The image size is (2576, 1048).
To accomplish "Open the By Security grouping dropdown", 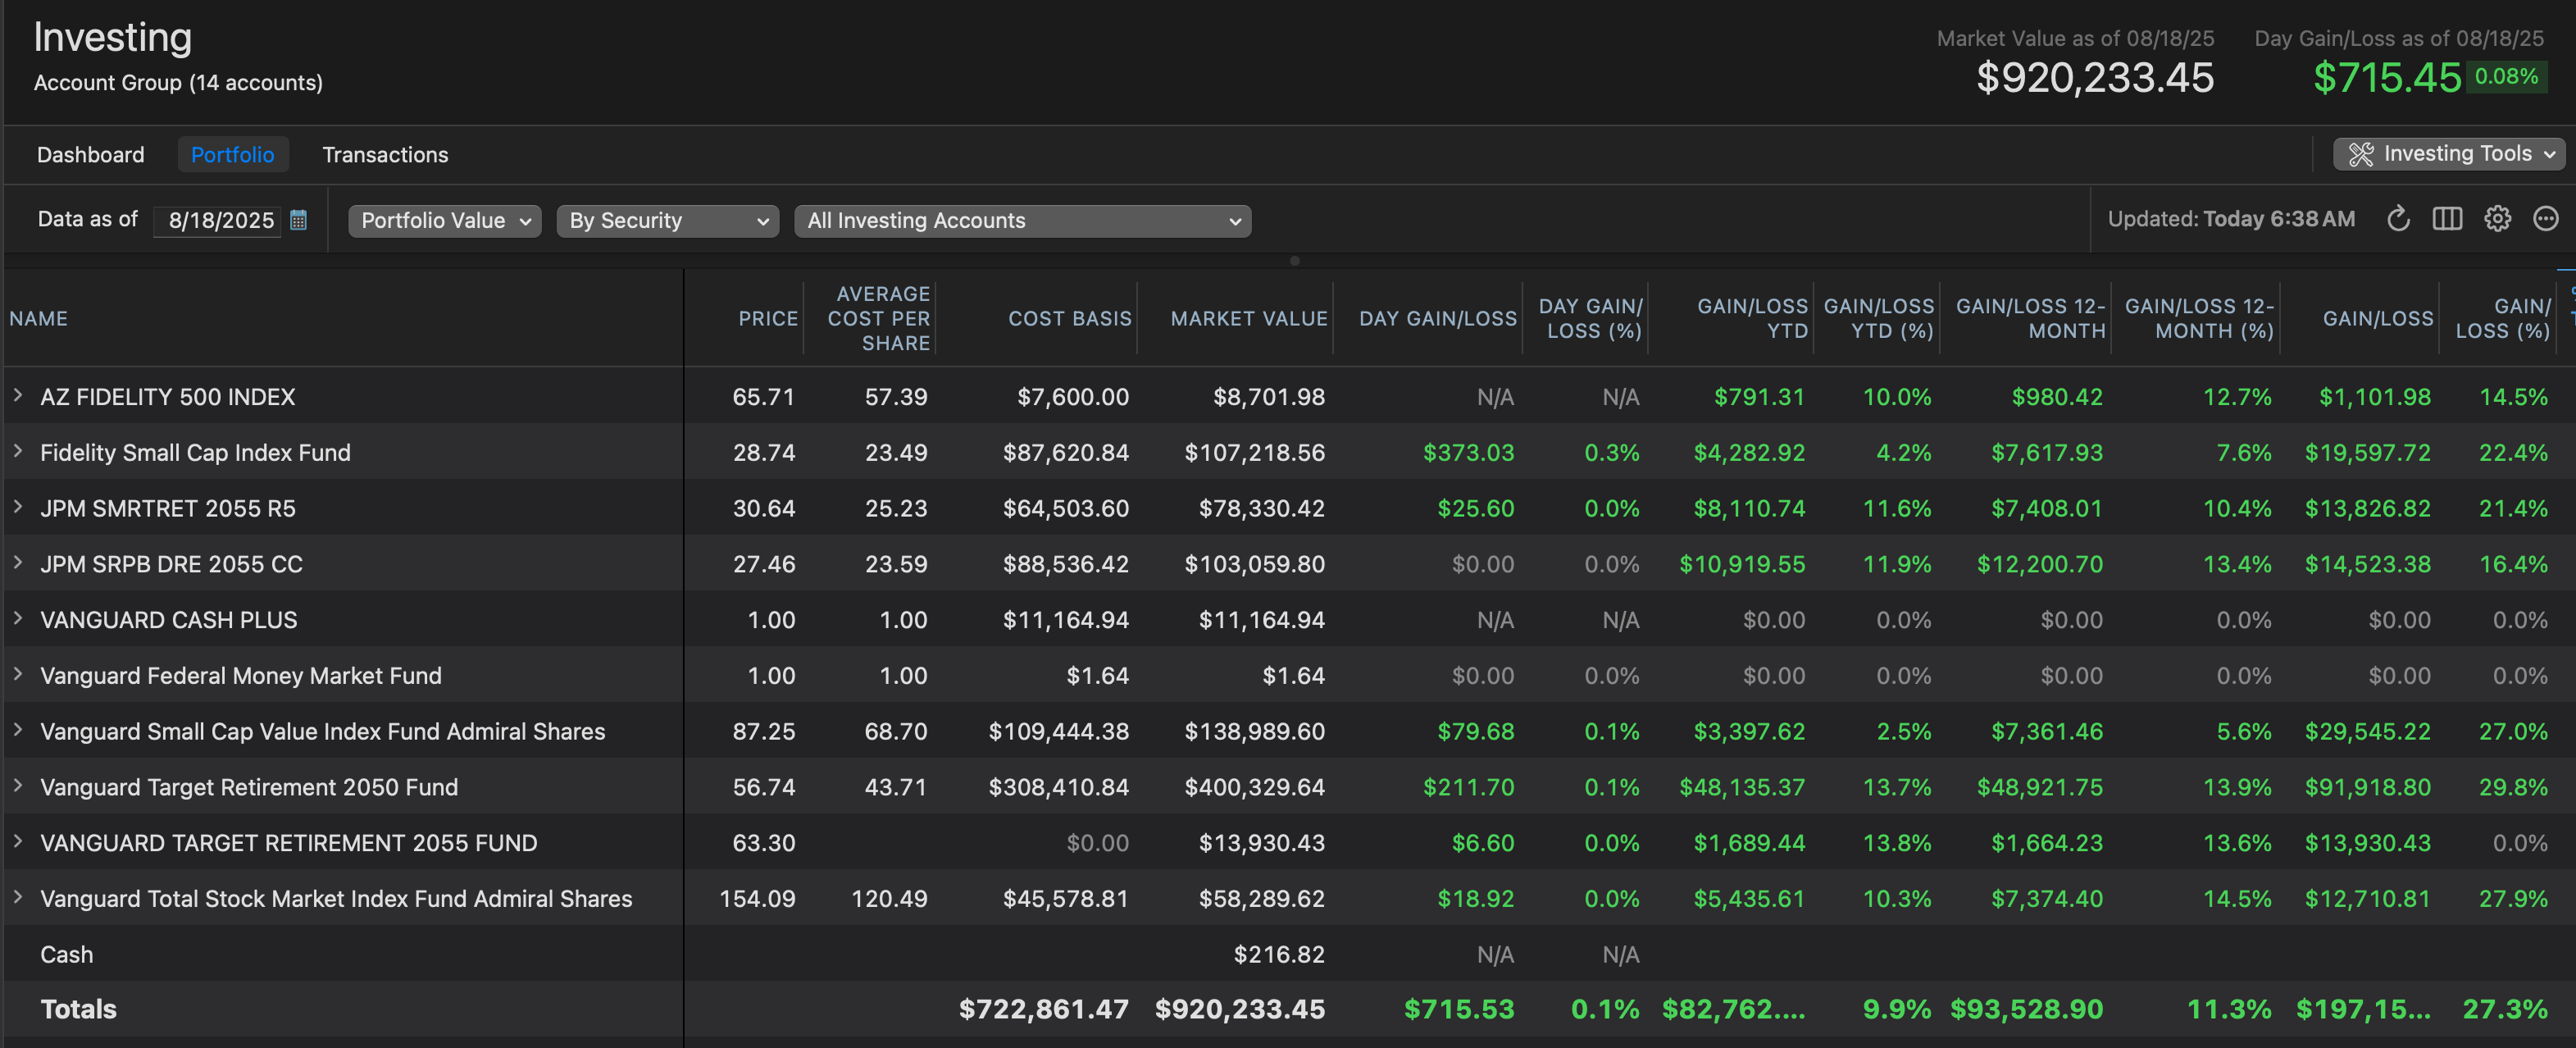I will pos(667,221).
